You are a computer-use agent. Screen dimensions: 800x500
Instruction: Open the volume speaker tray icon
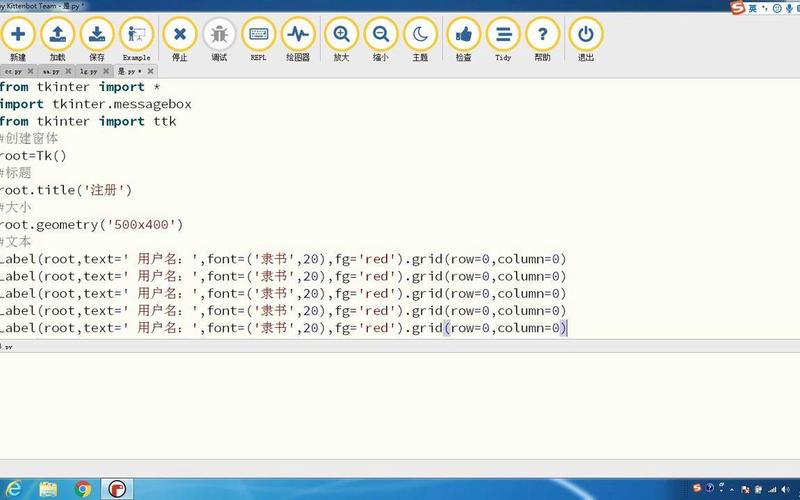pyautogui.click(x=785, y=489)
